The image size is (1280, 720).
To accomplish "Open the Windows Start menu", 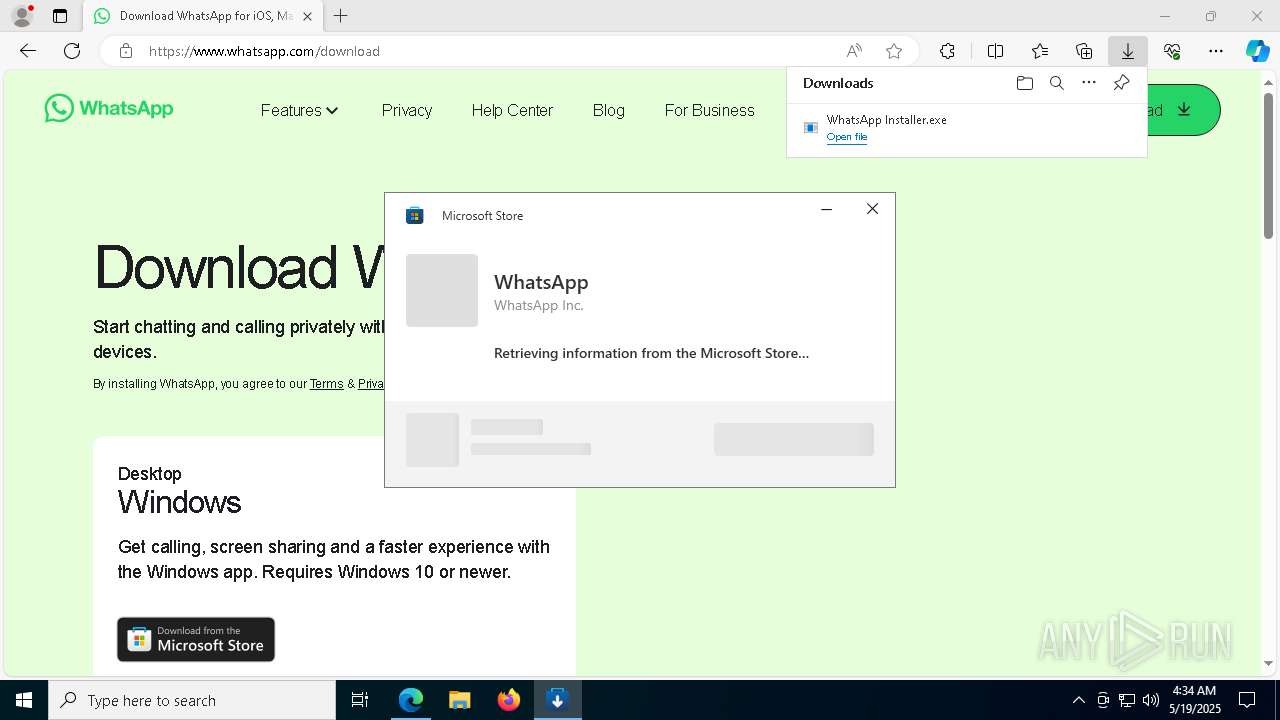I will [24, 700].
